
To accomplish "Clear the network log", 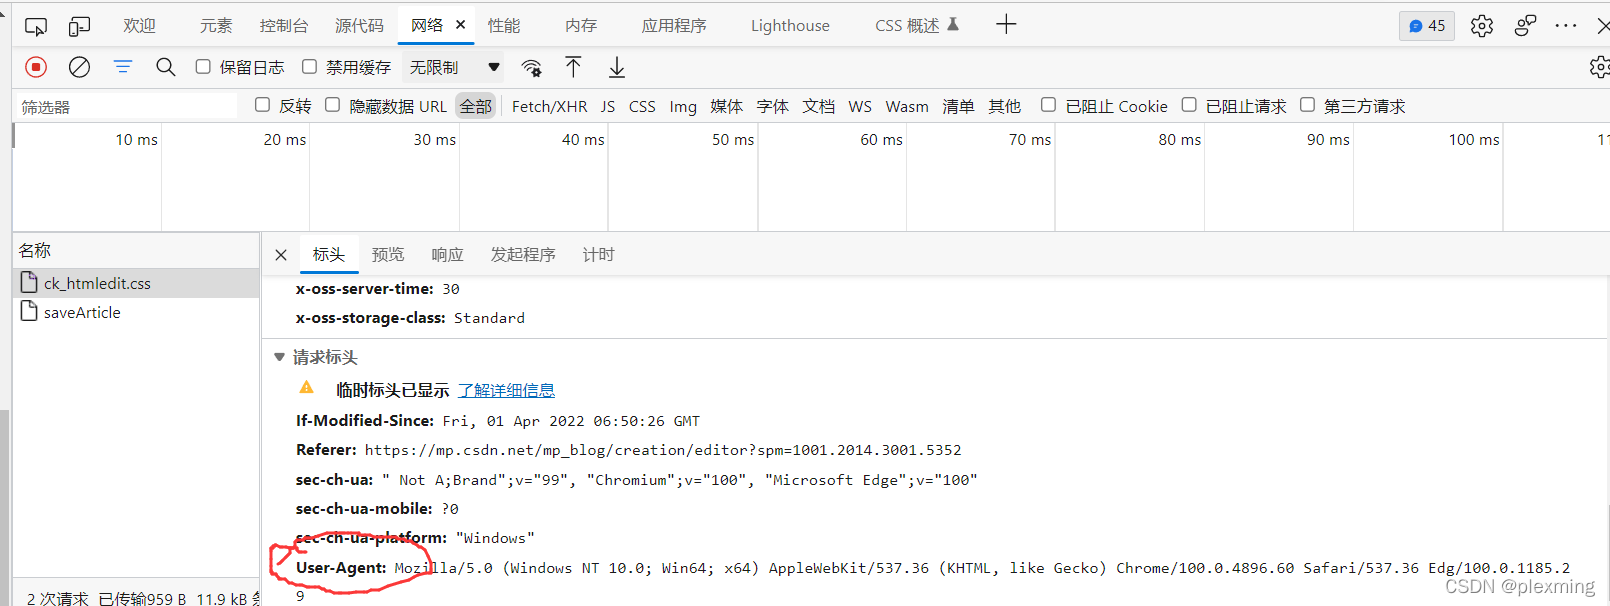I will tap(79, 67).
